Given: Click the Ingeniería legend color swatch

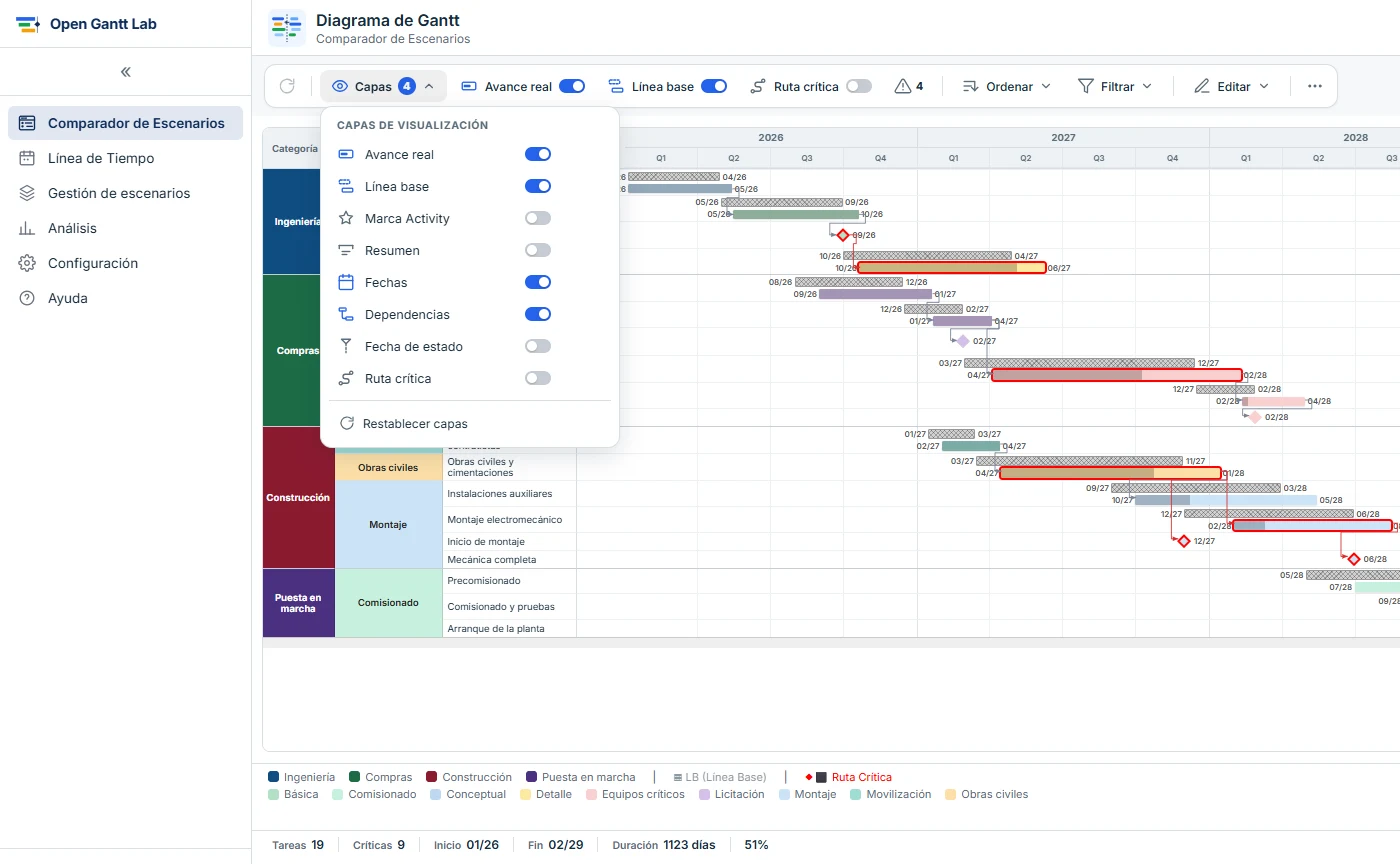Looking at the screenshot, I should point(274,777).
